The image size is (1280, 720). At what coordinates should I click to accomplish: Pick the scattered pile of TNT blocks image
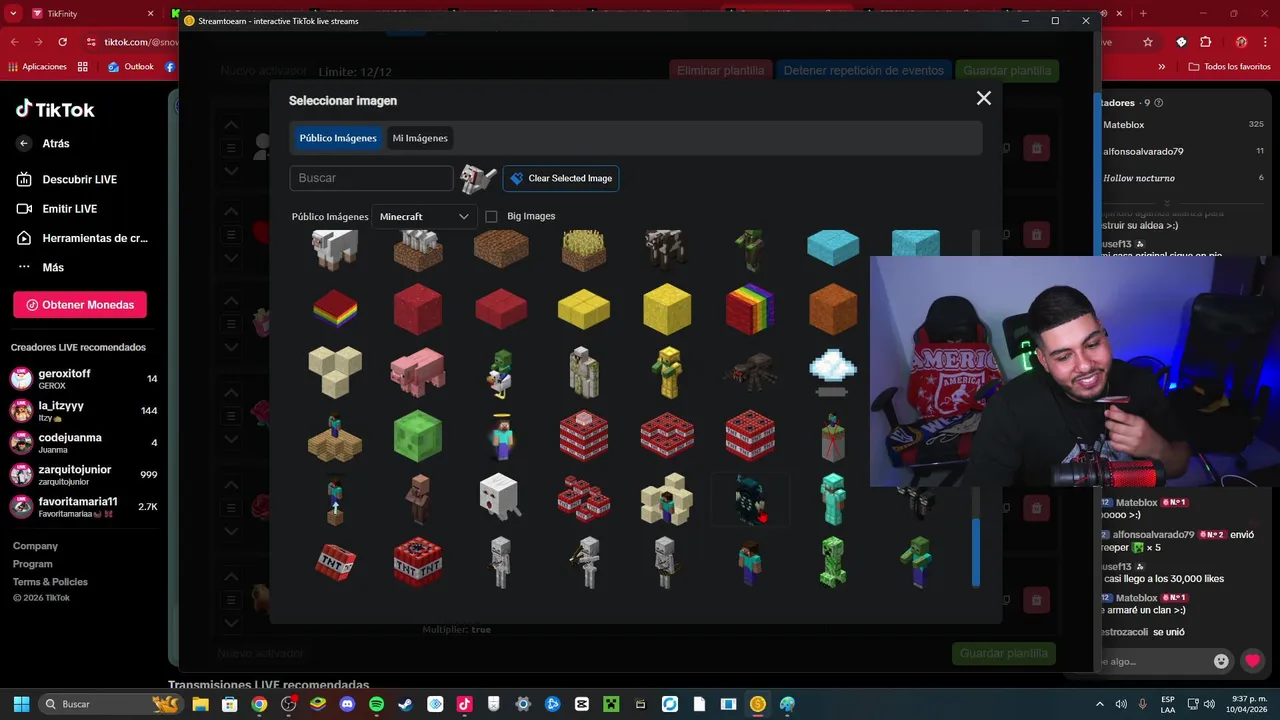[x=584, y=499]
